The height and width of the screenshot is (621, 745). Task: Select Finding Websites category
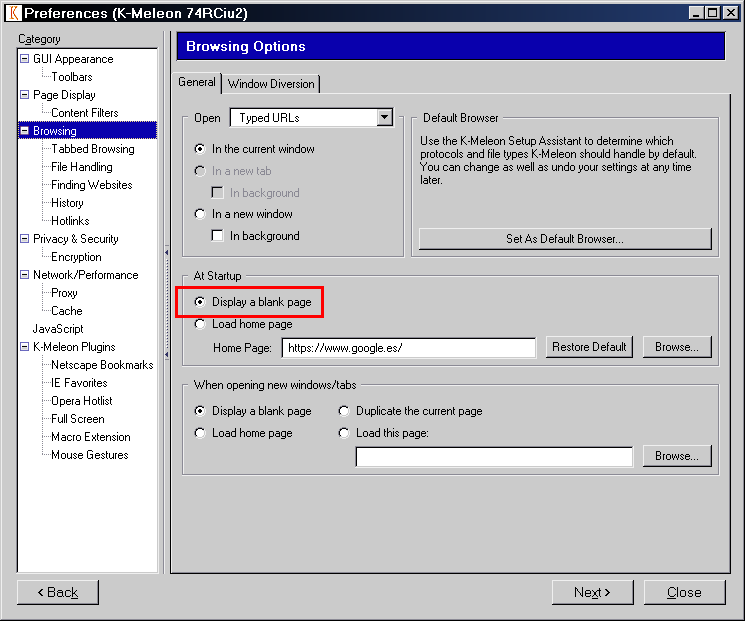tap(92, 185)
